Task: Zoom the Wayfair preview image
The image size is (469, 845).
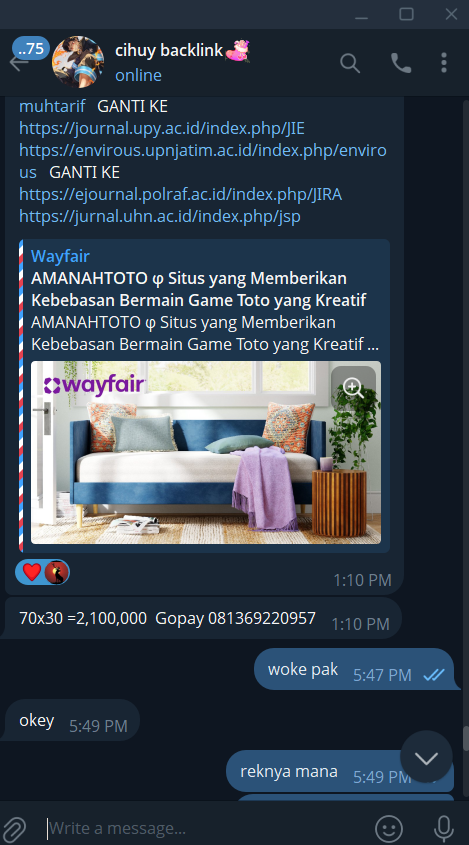Action: (x=353, y=387)
